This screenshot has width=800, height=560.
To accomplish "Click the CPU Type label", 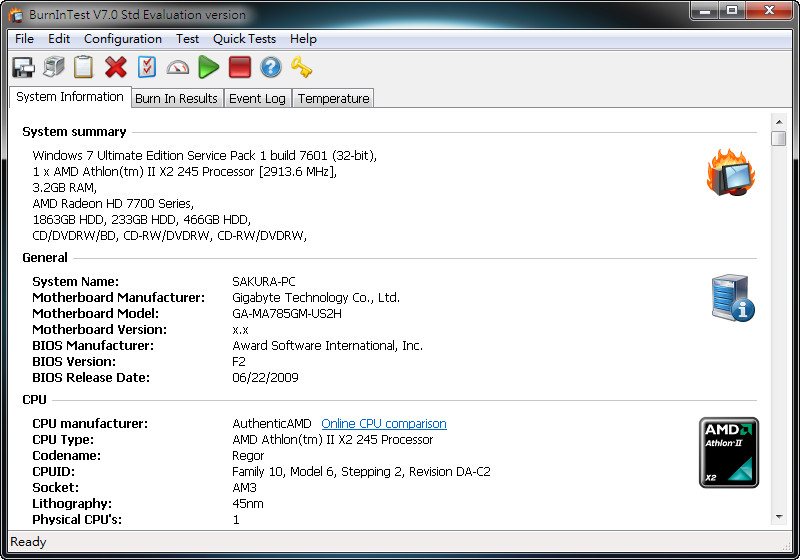I will click(x=63, y=440).
